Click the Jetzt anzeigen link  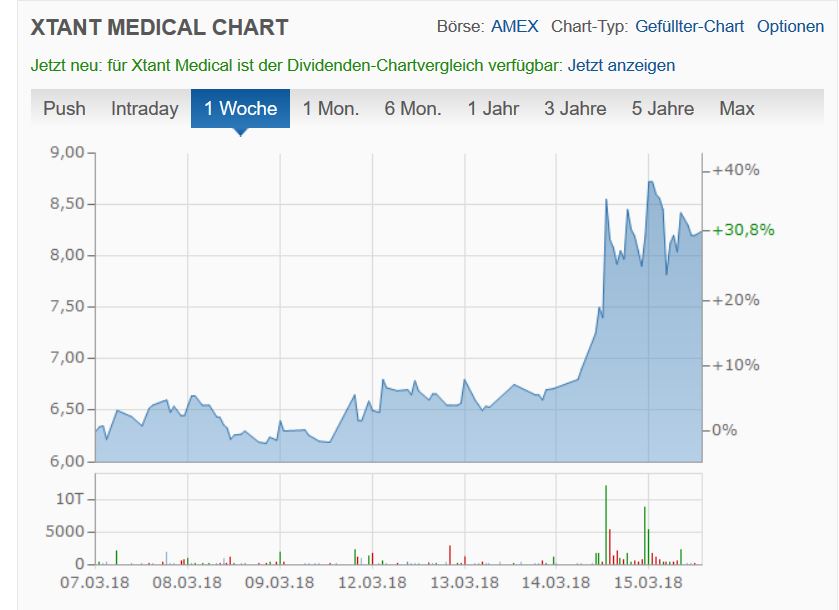(x=621, y=65)
